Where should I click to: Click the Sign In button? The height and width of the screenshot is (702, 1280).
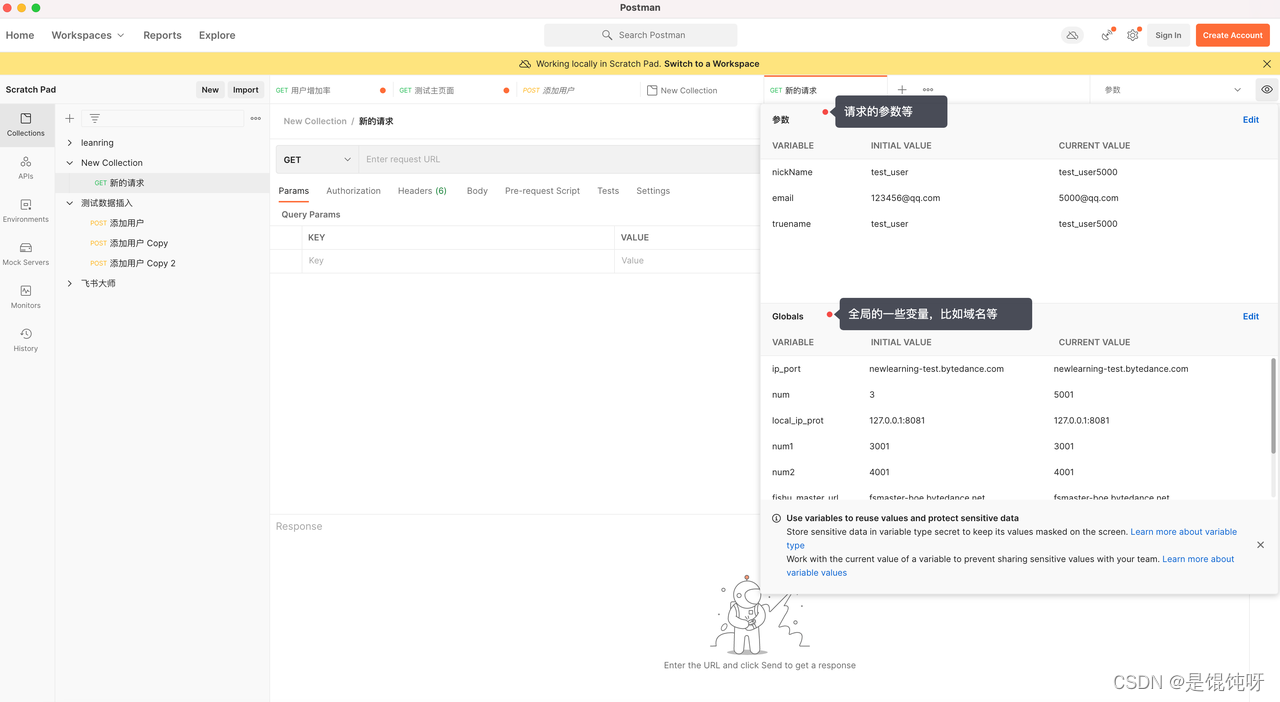click(1168, 35)
